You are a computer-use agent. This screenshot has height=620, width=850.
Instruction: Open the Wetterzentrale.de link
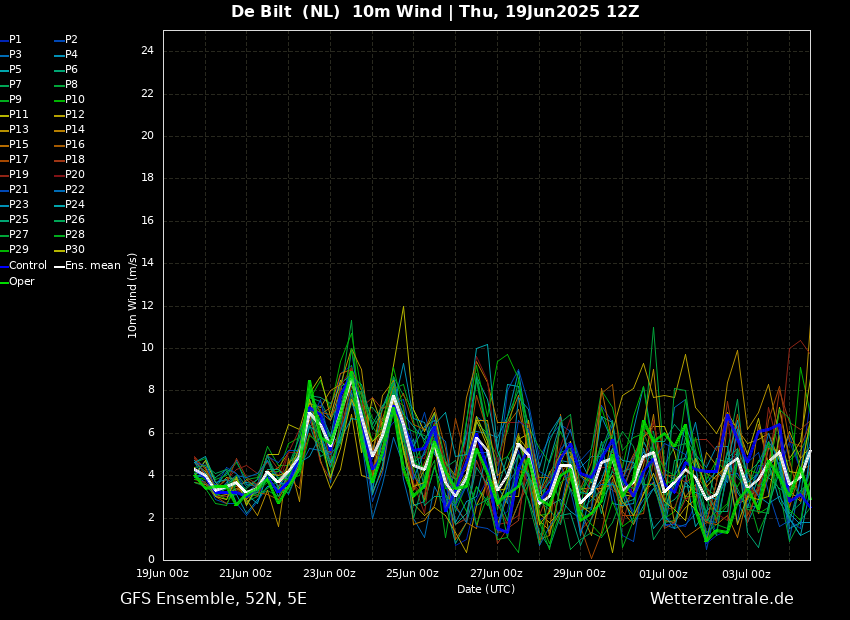point(721,599)
